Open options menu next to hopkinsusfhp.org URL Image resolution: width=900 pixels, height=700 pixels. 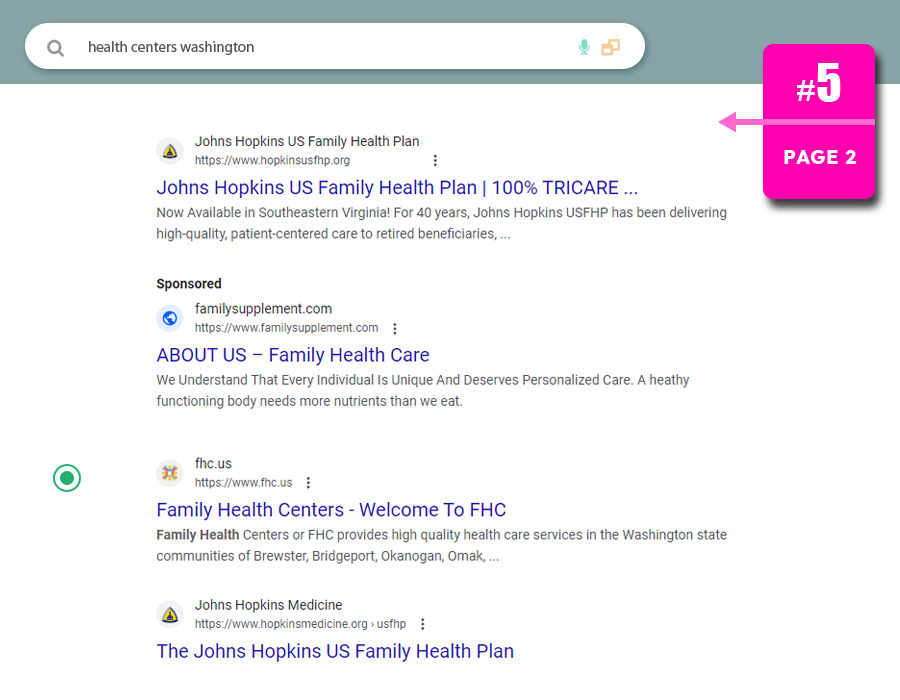[435, 161]
